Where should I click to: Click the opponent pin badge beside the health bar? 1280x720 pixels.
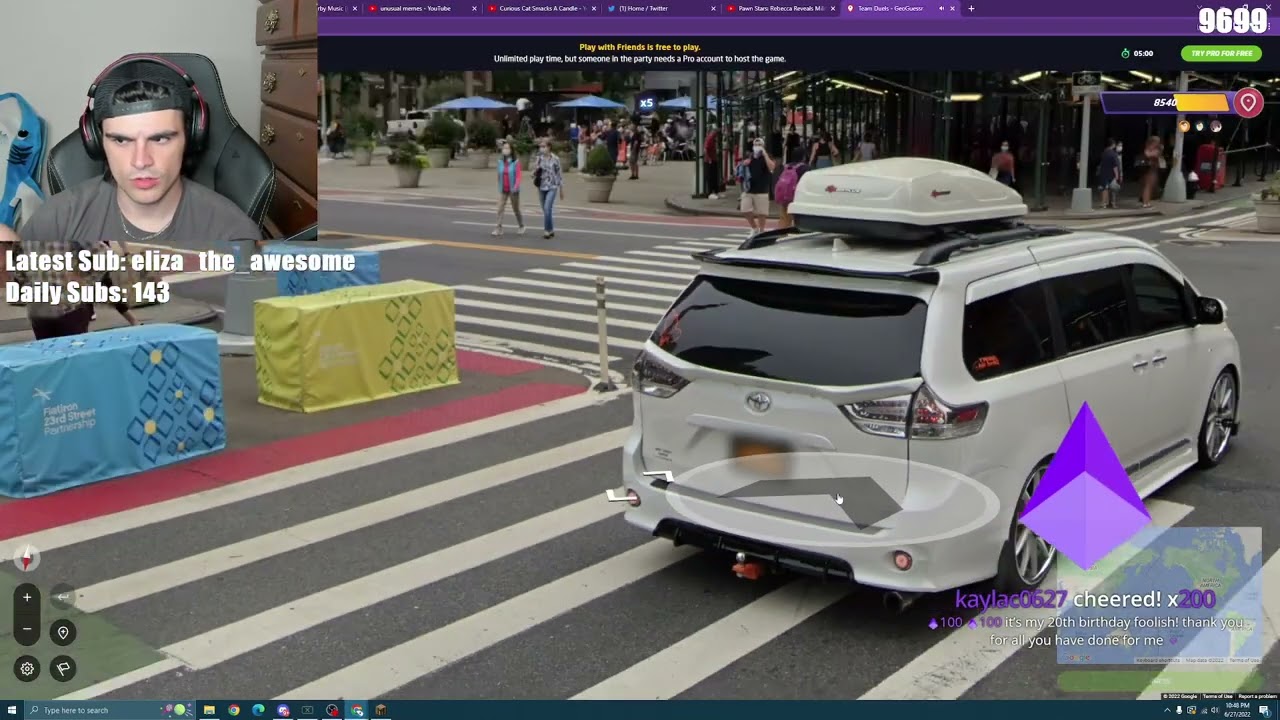[1248, 102]
